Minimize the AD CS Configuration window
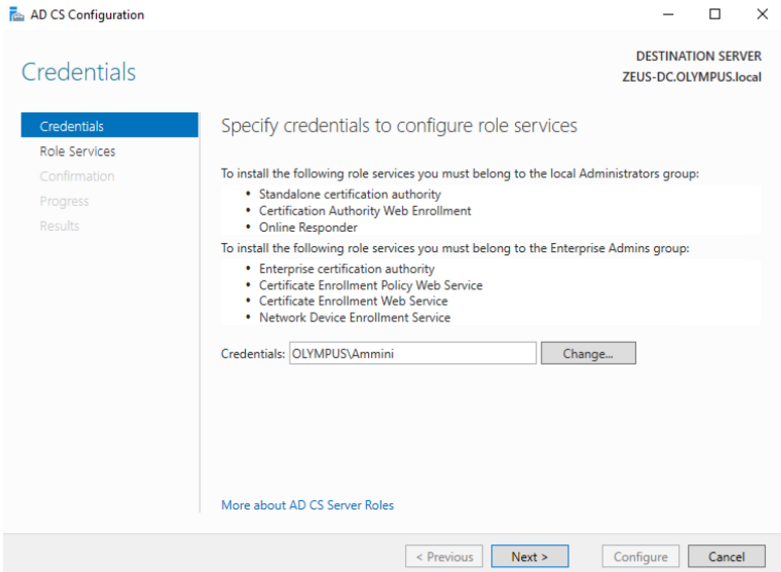Image resolution: width=781 pixels, height=572 pixels. pos(668,15)
